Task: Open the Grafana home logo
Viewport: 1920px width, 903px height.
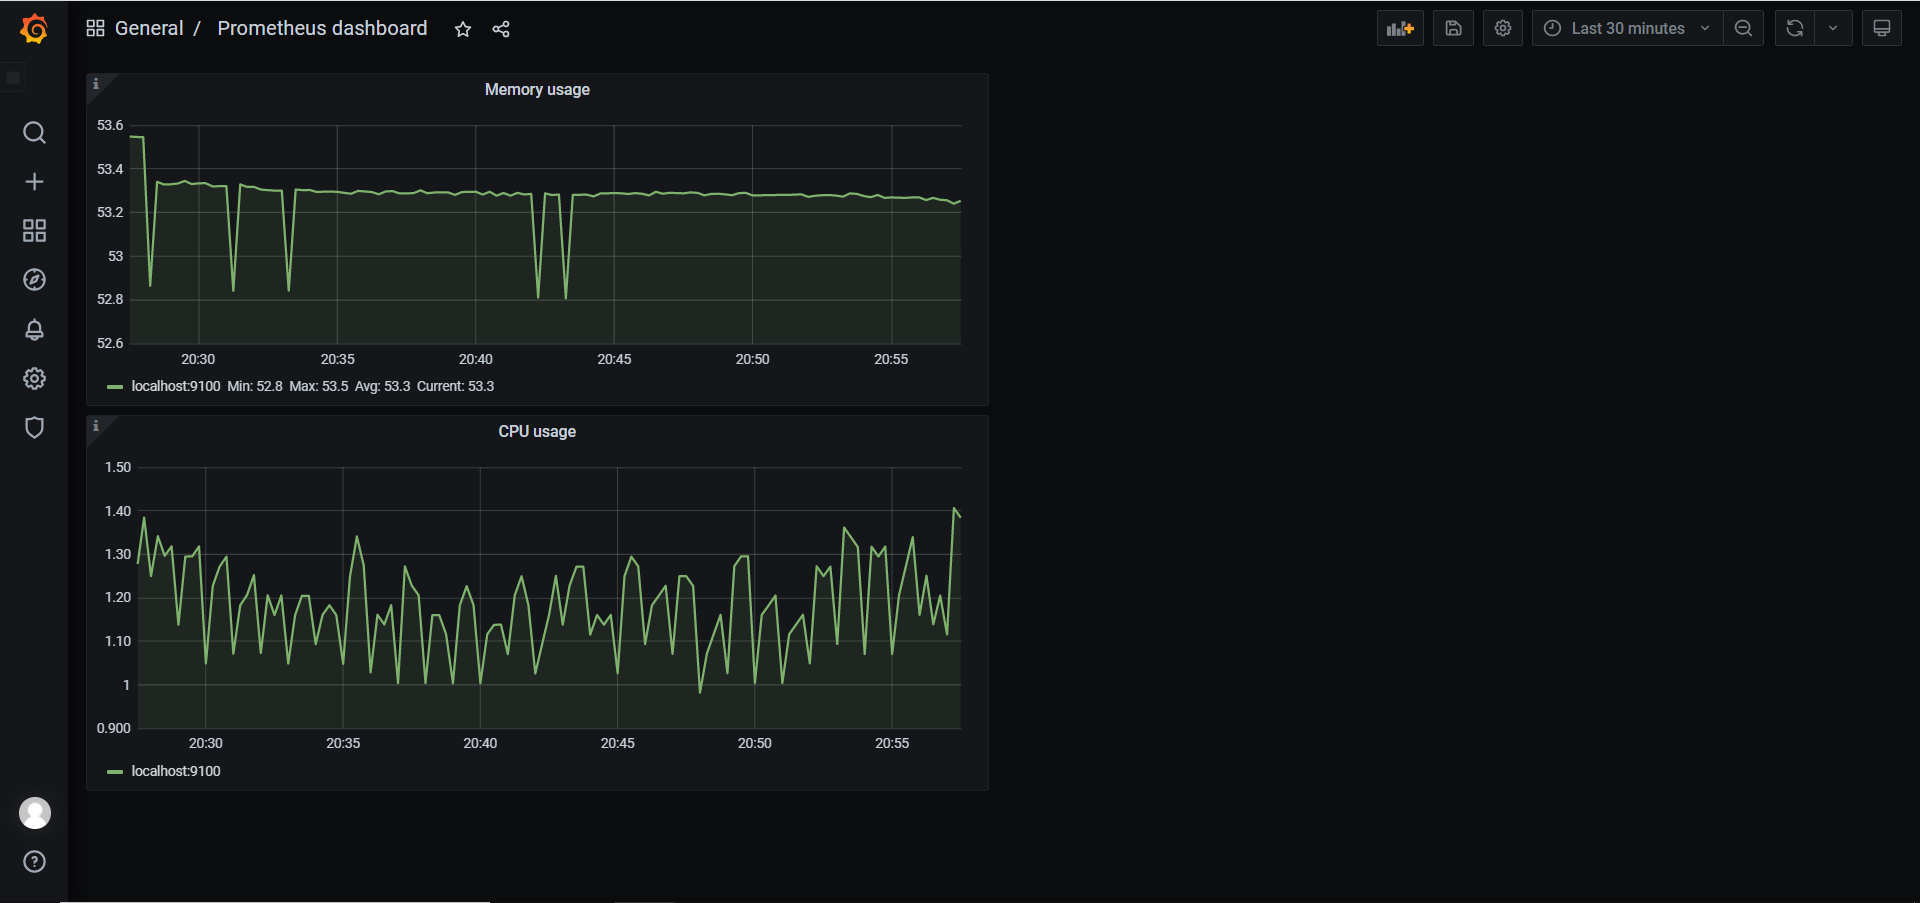Action: click(x=34, y=29)
